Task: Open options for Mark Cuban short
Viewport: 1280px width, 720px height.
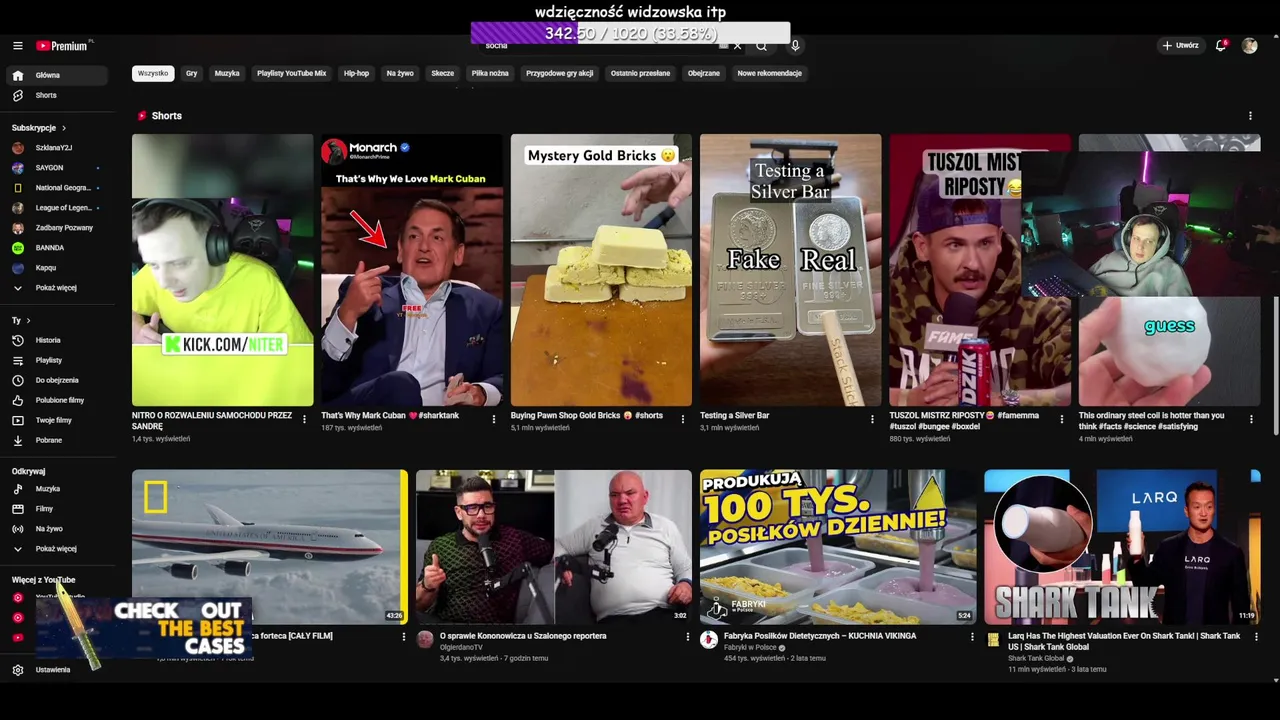Action: [493, 419]
